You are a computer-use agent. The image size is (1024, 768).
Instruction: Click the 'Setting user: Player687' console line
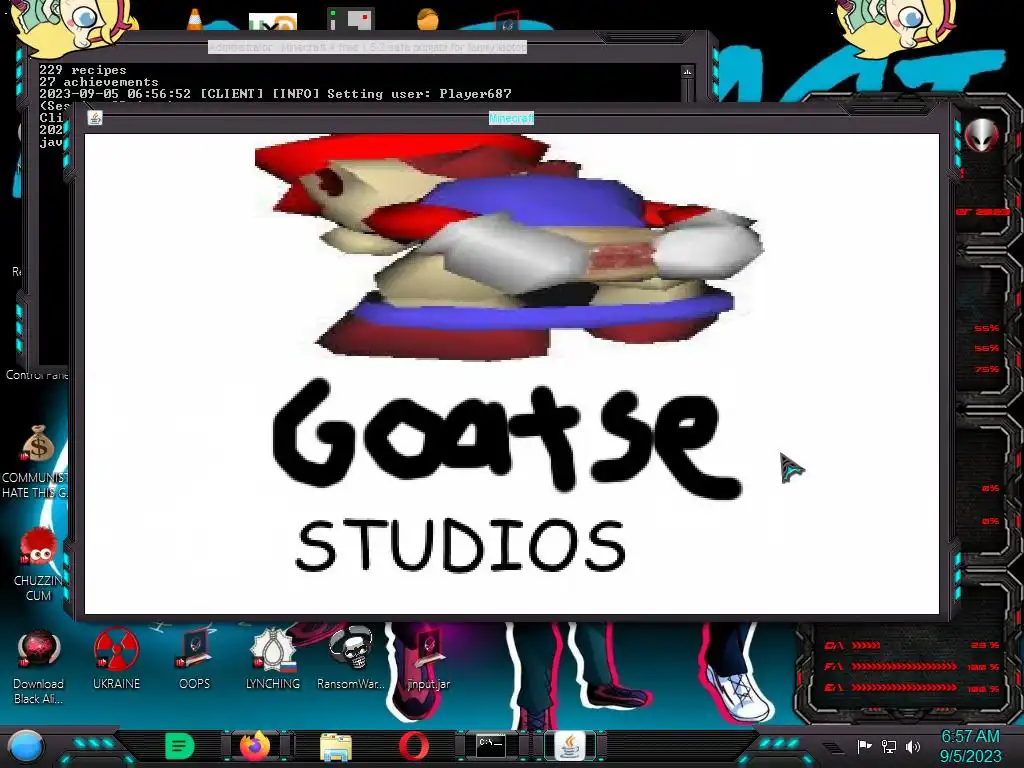tap(275, 94)
